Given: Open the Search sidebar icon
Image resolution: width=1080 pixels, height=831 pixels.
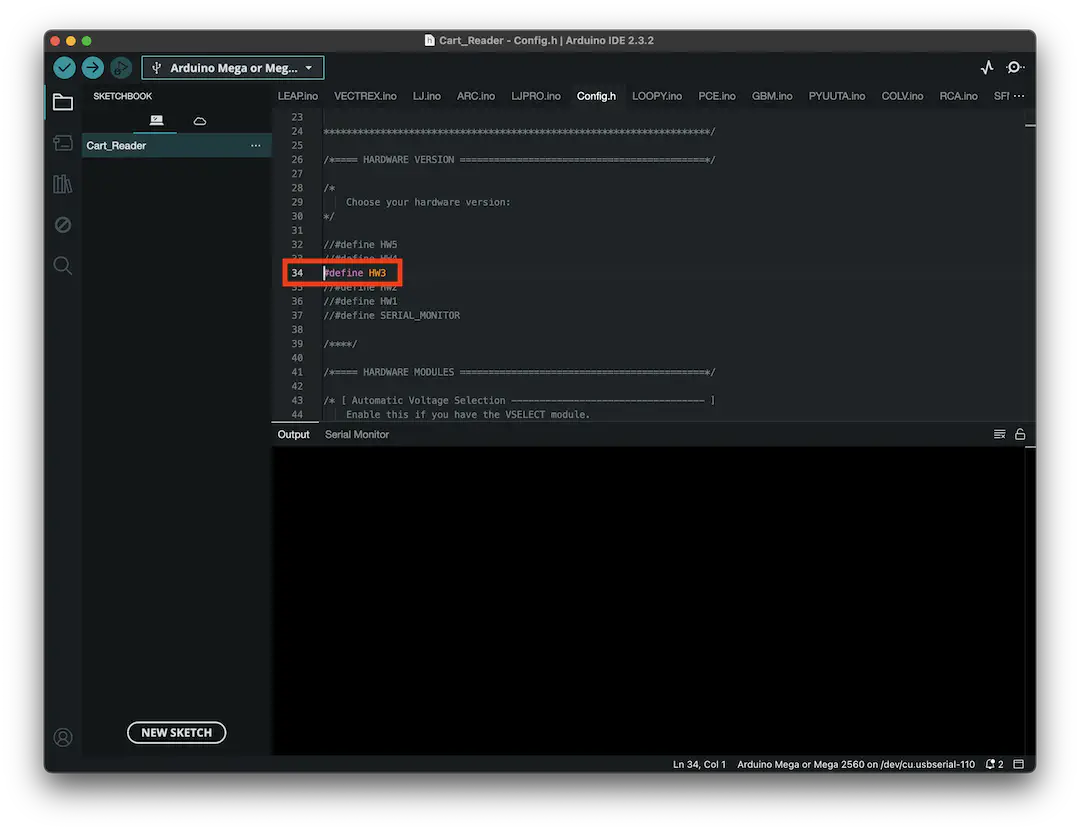Looking at the screenshot, I should click(x=63, y=265).
